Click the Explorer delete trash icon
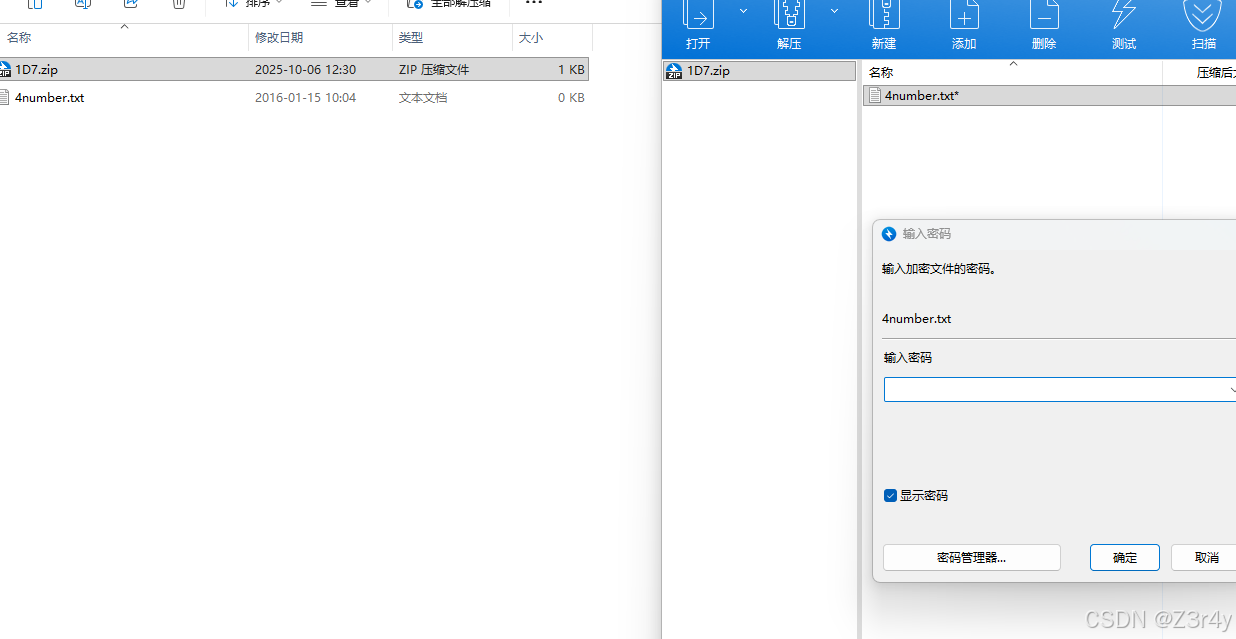Image resolution: width=1236 pixels, height=639 pixels. tap(179, 4)
